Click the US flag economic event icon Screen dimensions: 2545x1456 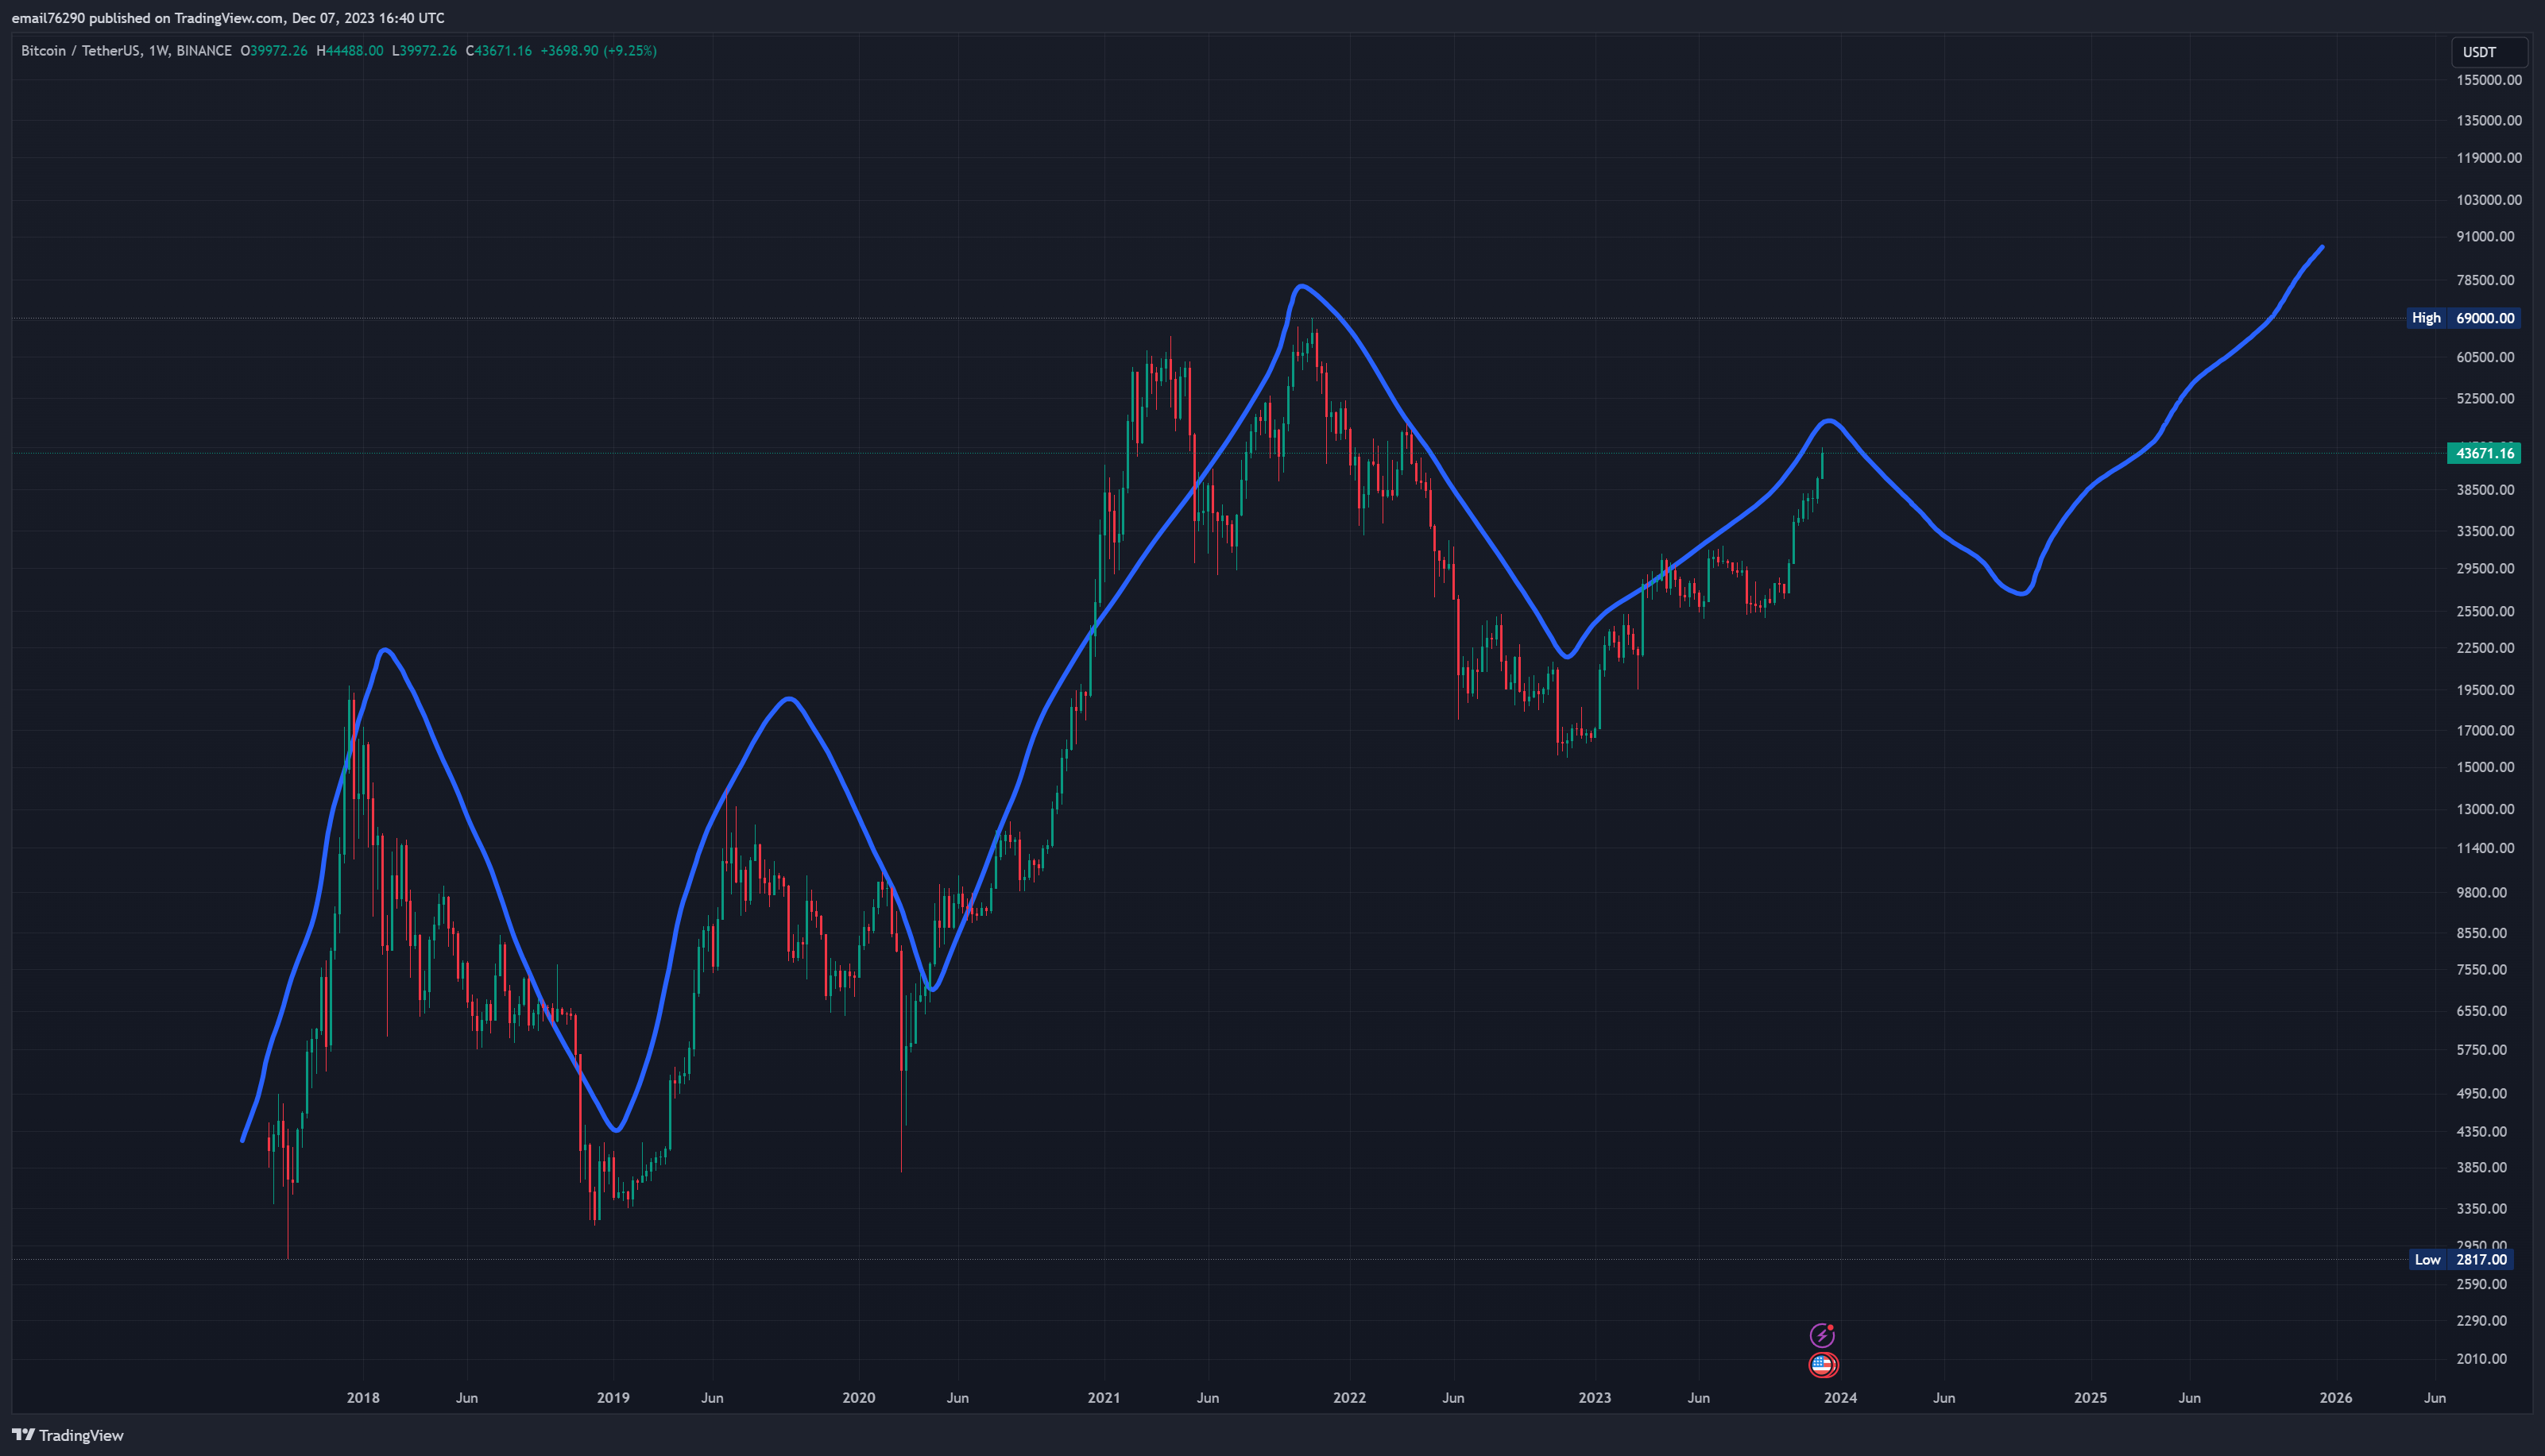(x=1822, y=1364)
